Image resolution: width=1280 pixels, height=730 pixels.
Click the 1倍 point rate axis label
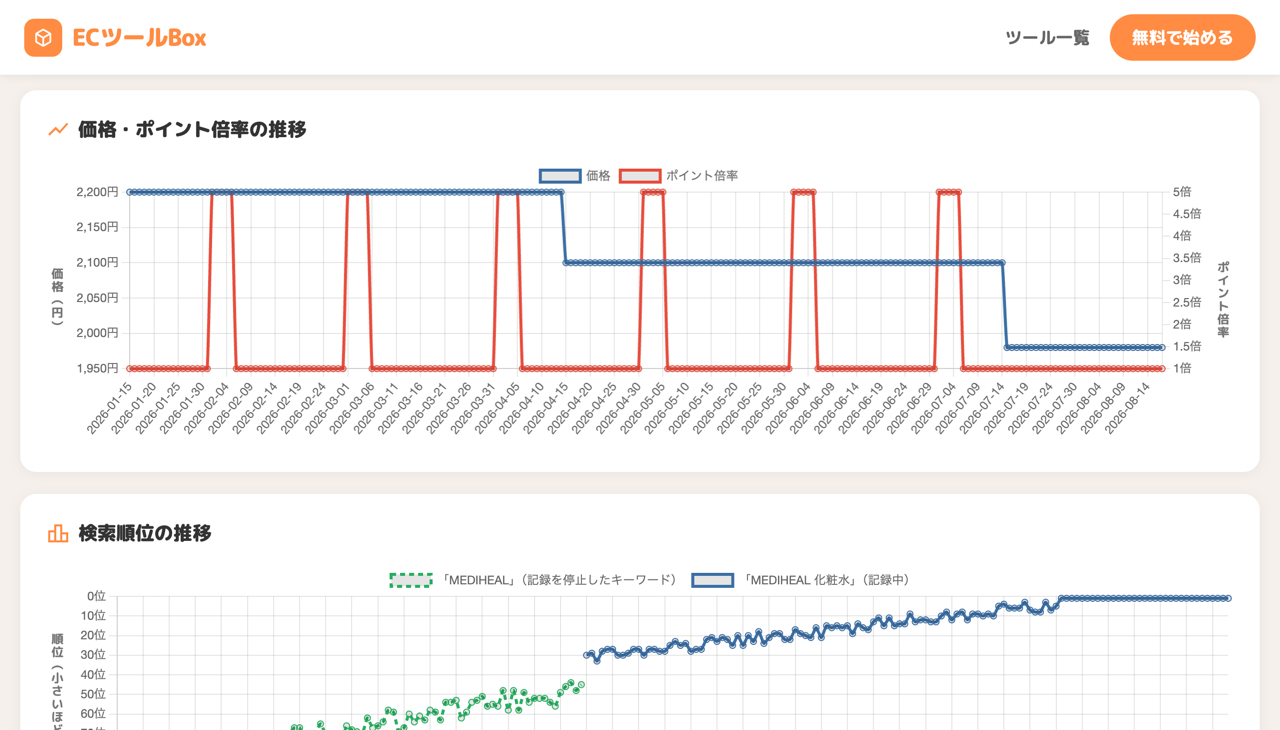point(1182,368)
